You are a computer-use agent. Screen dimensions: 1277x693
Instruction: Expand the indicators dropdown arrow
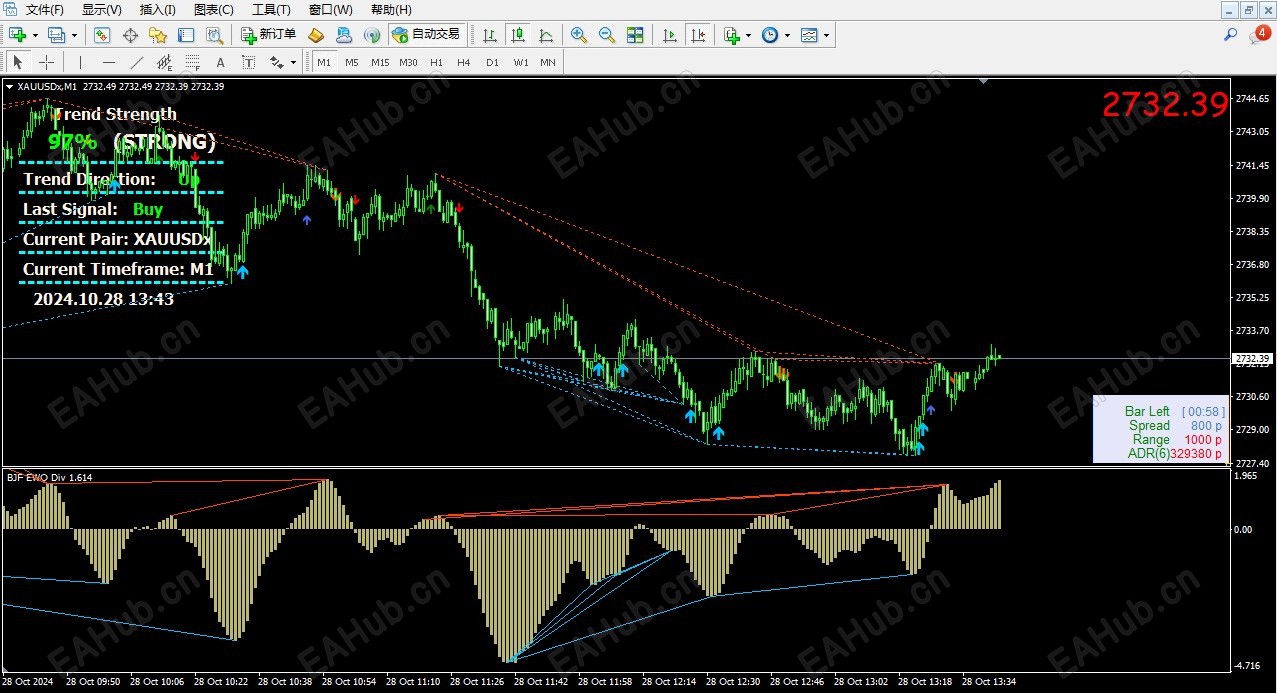point(748,35)
